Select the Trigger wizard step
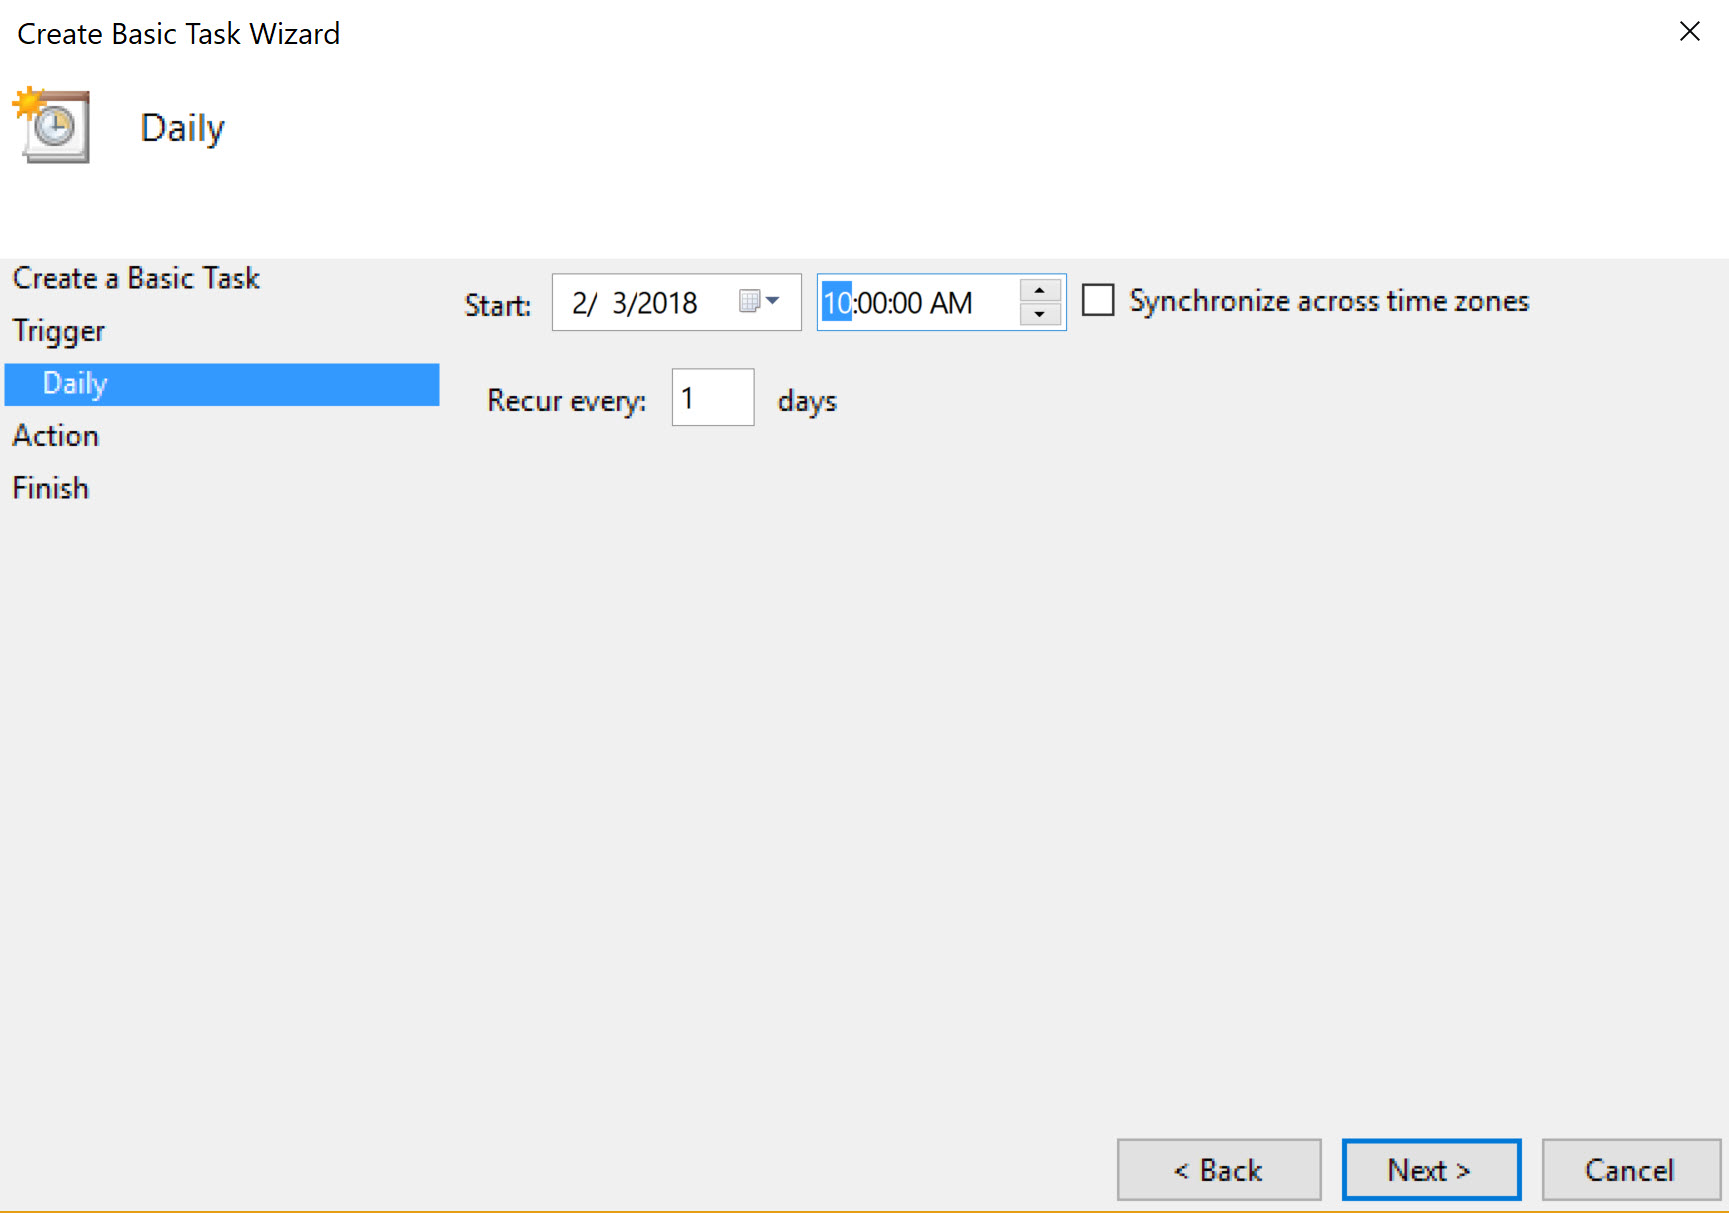The image size is (1729, 1213). tap(58, 331)
